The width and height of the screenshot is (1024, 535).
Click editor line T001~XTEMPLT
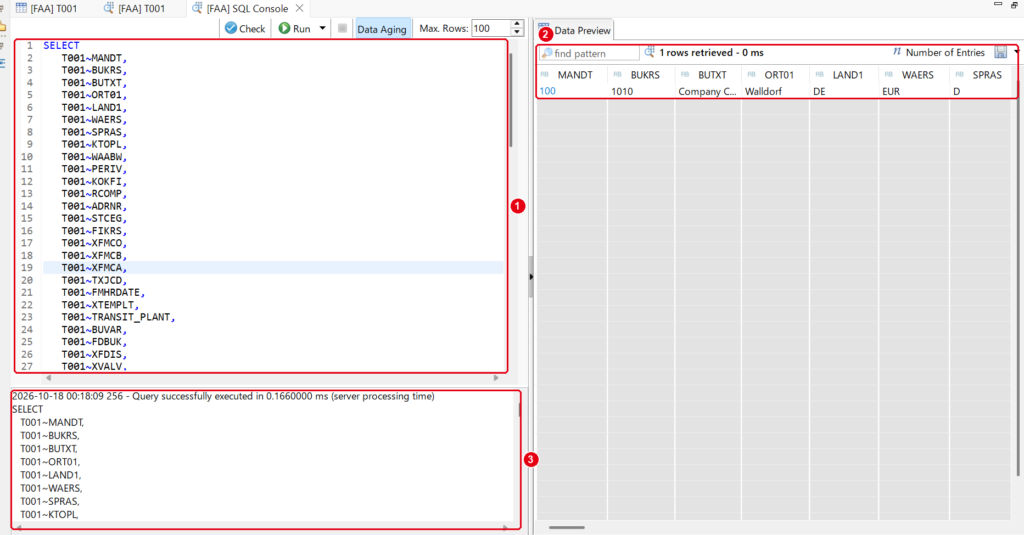100,305
